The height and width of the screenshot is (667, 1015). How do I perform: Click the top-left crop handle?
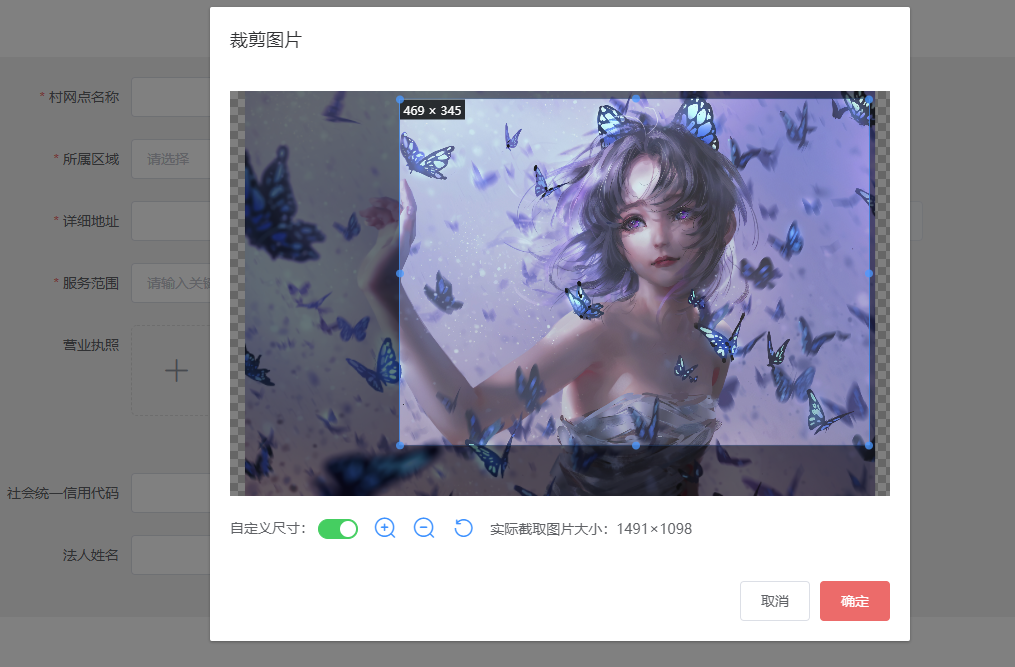(x=400, y=99)
